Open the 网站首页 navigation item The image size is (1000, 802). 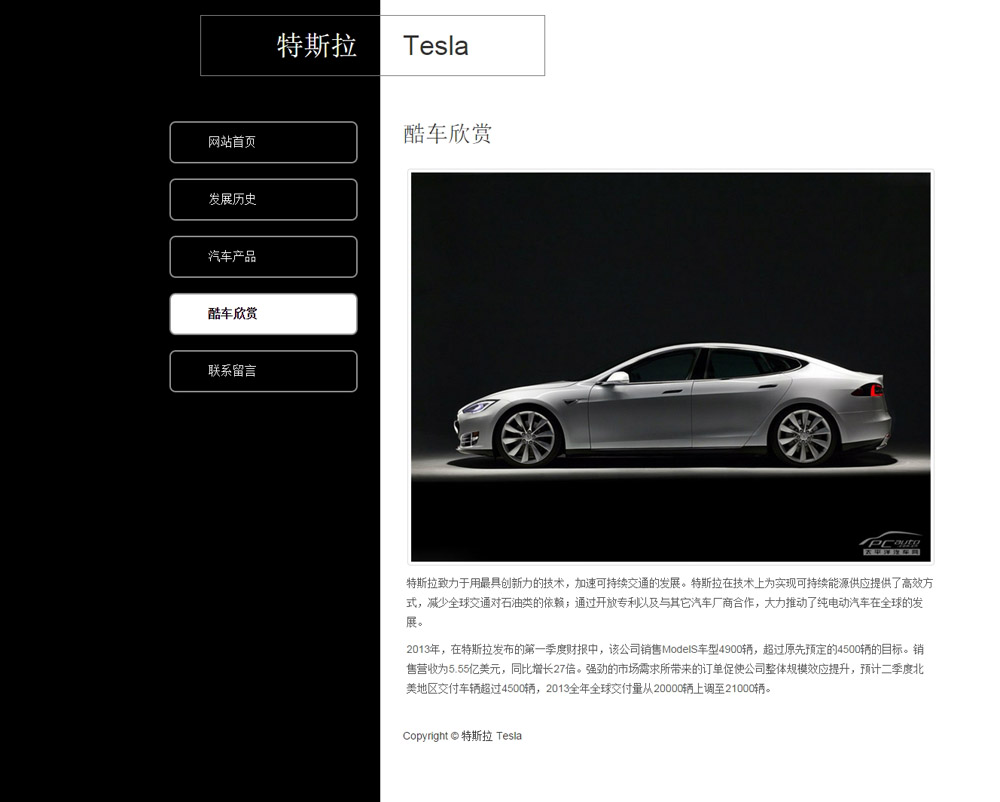(263, 142)
